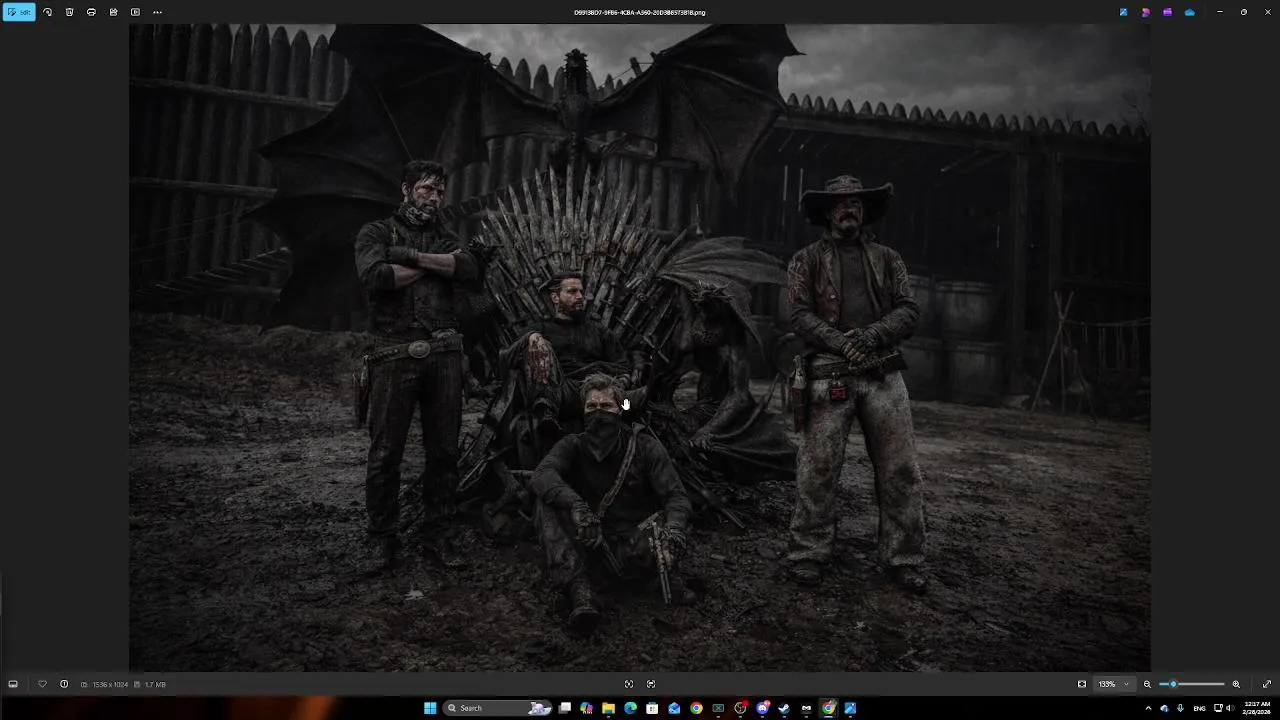Image resolution: width=1280 pixels, height=720 pixels.
Task: Rotate the photo with the rotate icon
Action: click(47, 12)
